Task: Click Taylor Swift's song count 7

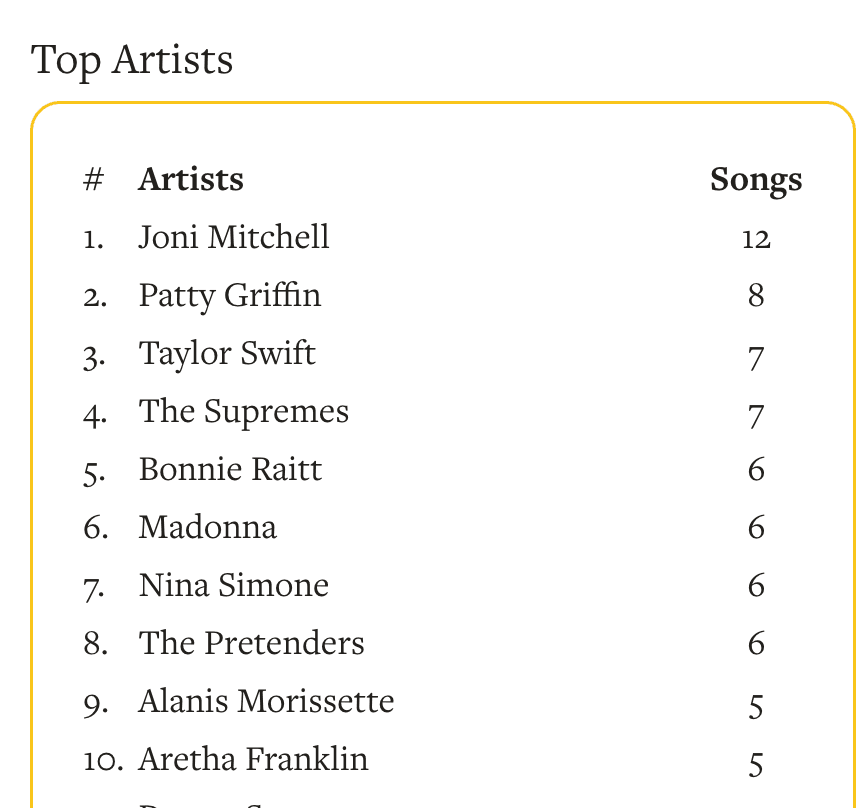Action: [x=756, y=357]
